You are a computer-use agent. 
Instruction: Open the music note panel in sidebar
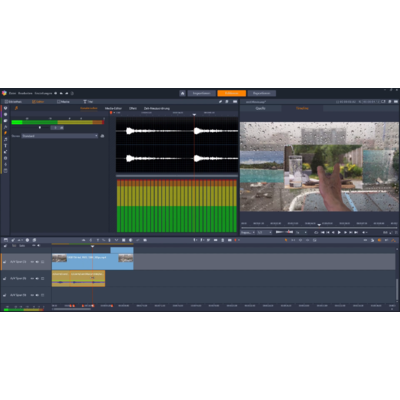click(5, 139)
